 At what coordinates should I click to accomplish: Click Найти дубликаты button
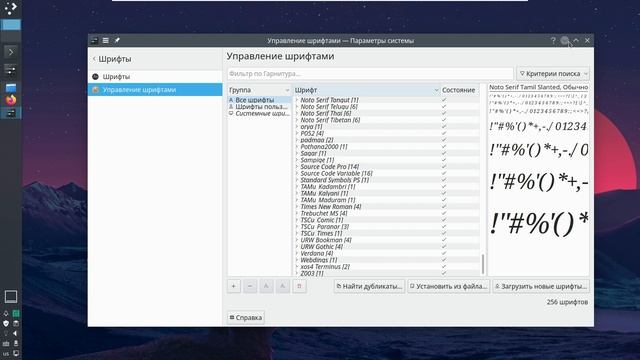tap(369, 286)
